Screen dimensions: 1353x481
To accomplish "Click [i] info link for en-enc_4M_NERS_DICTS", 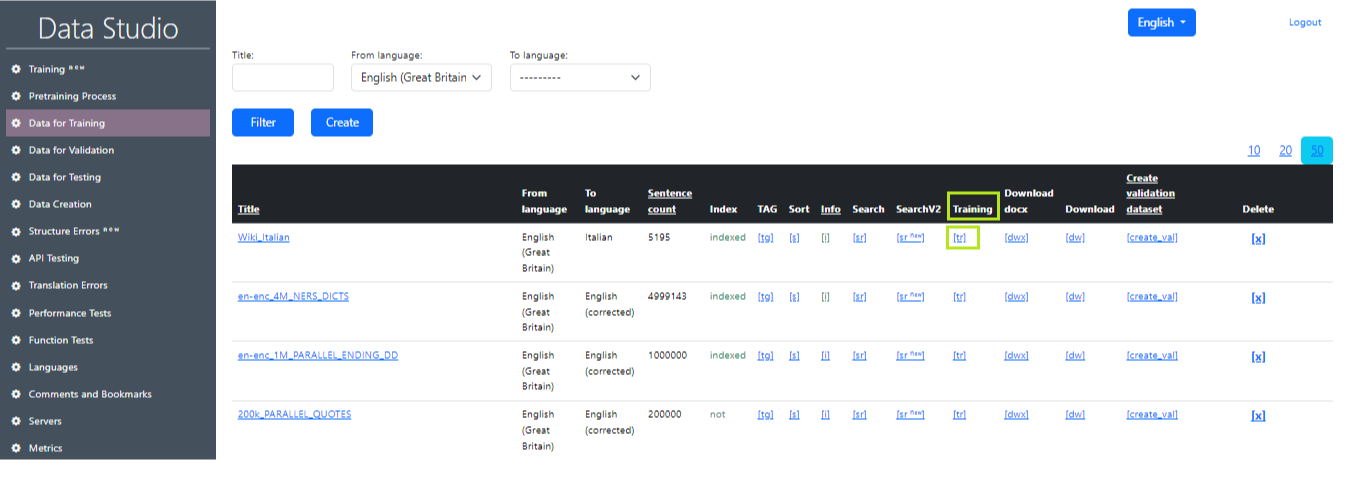I will (825, 296).
